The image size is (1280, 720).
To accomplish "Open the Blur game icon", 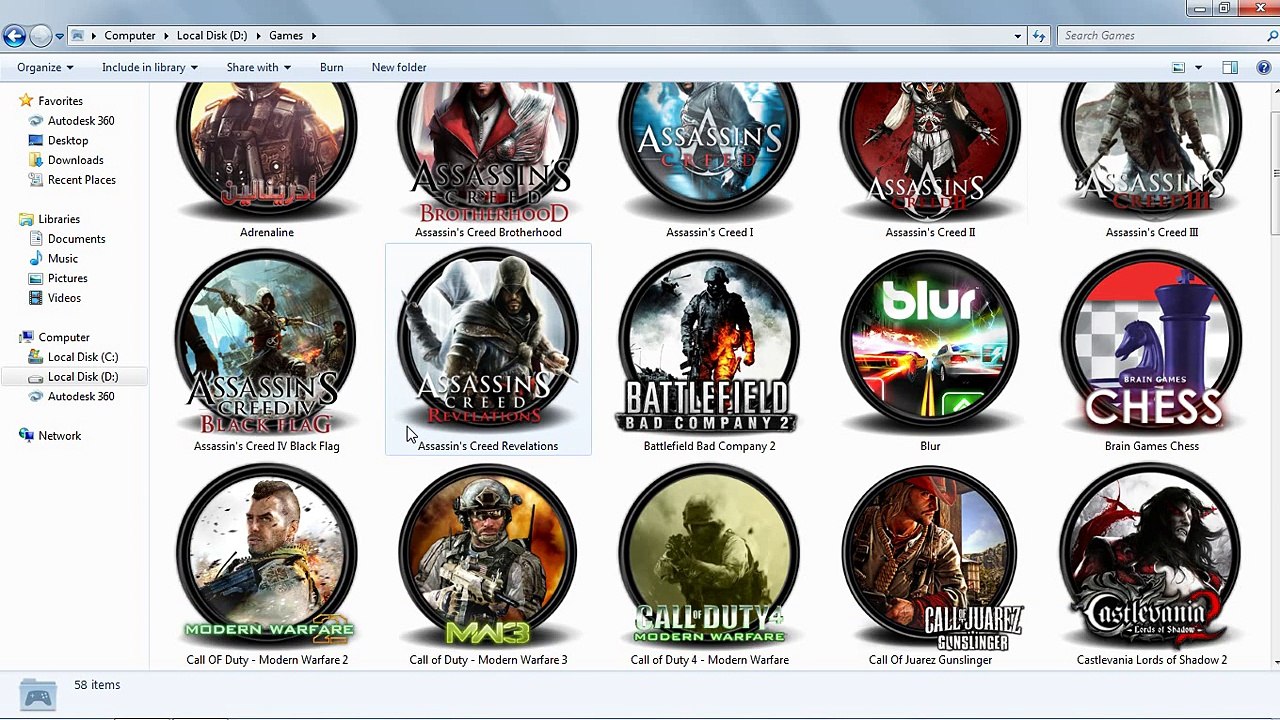I will [x=930, y=342].
